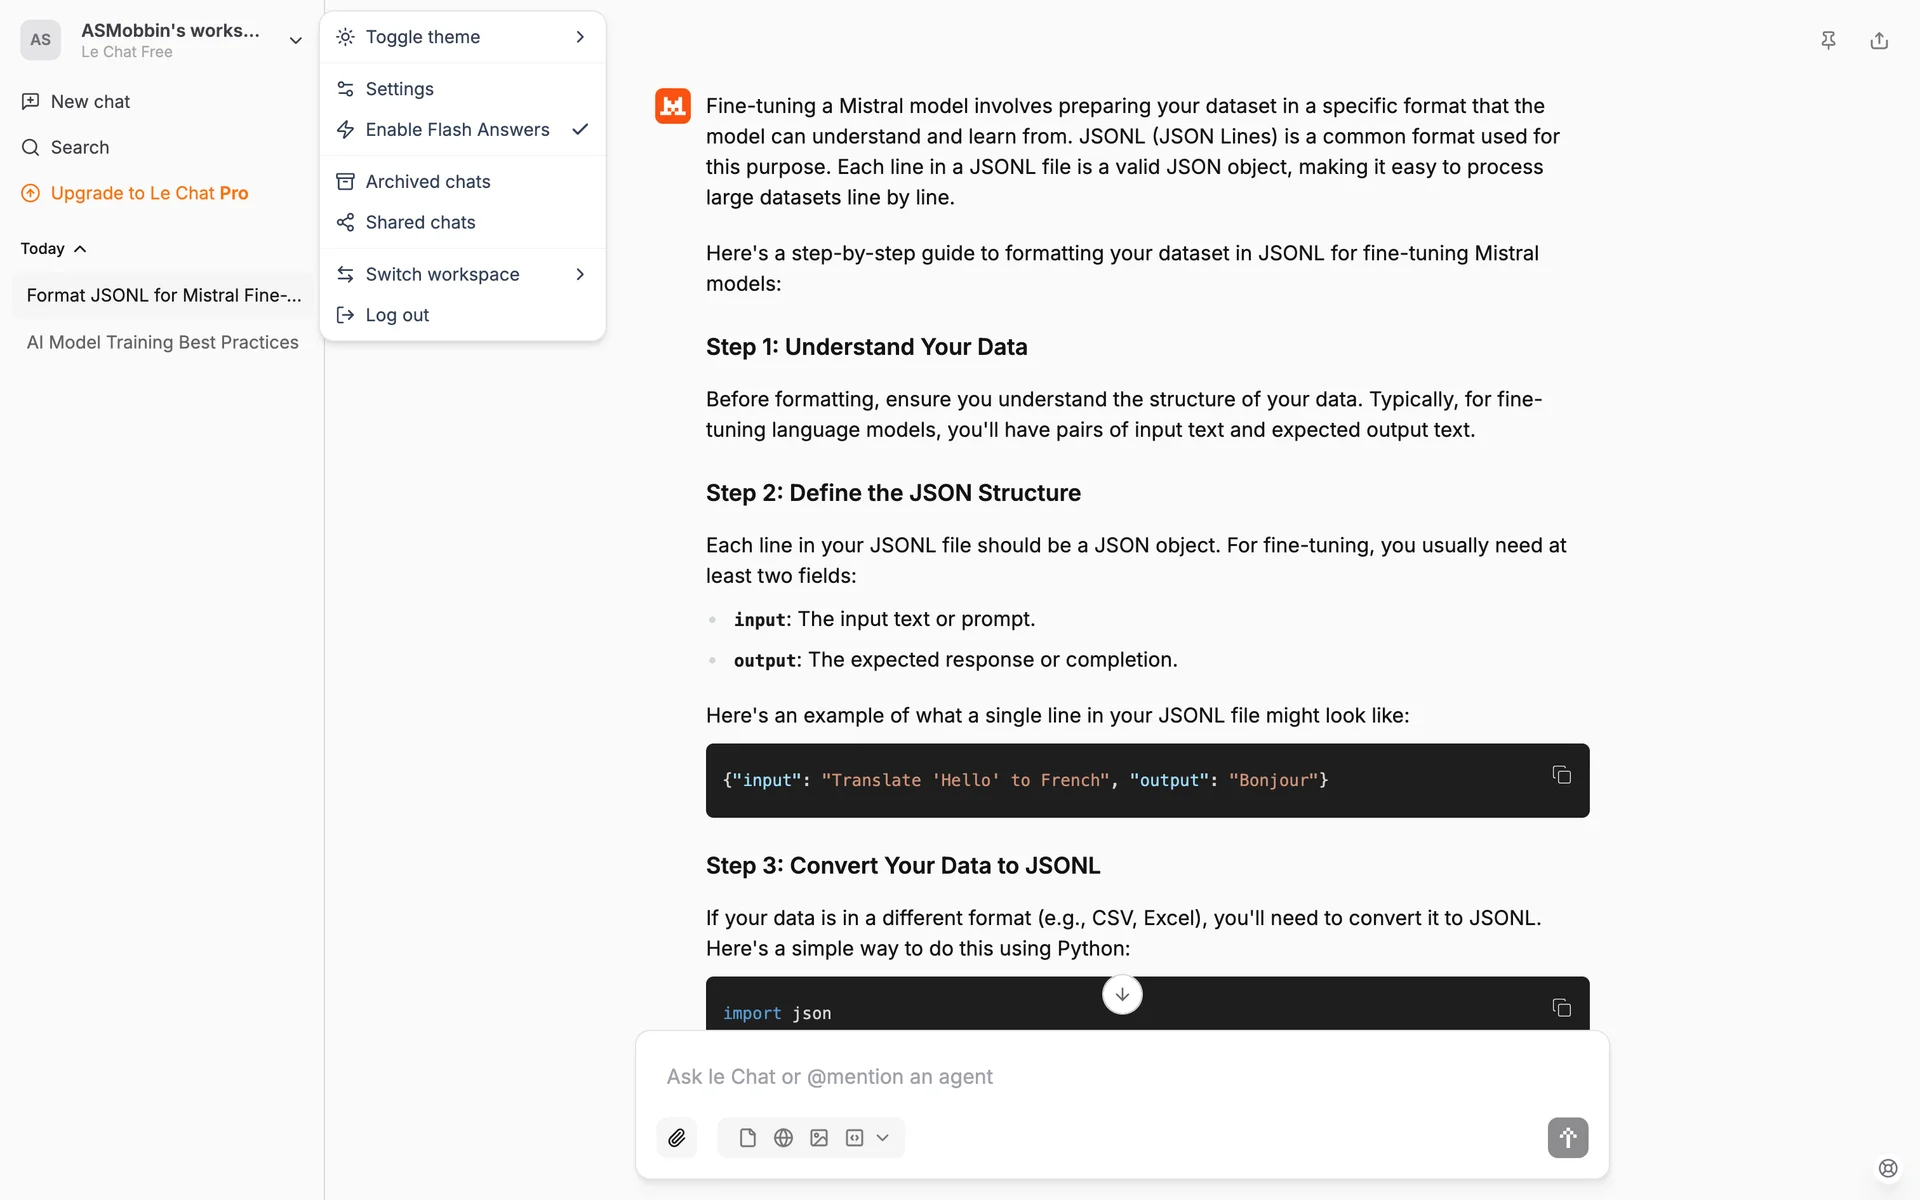Click the canvas document icon in composer
The width and height of the screenshot is (1920, 1200).
pos(747,1138)
